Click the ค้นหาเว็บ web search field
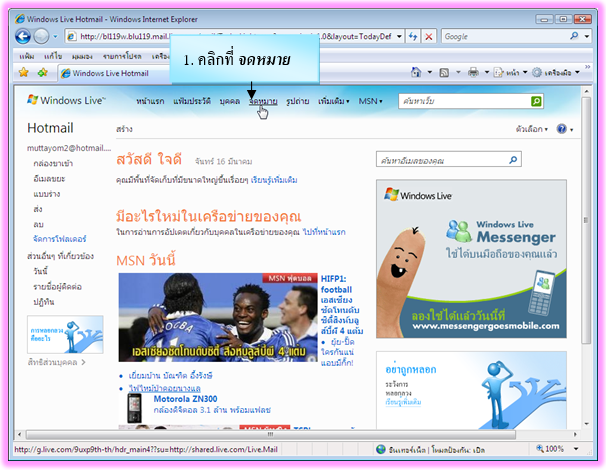 [465, 101]
